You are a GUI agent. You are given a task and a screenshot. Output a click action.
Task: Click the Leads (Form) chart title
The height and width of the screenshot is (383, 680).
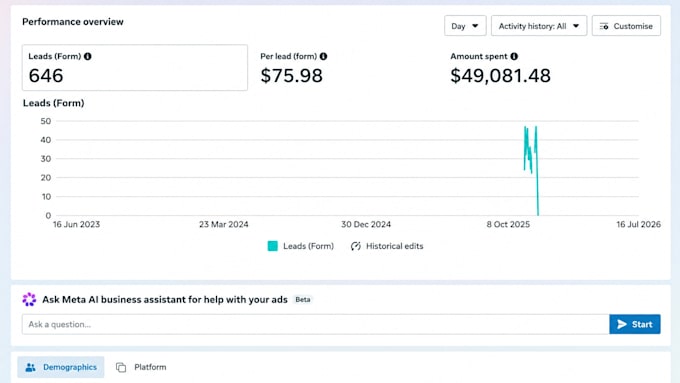click(x=53, y=103)
